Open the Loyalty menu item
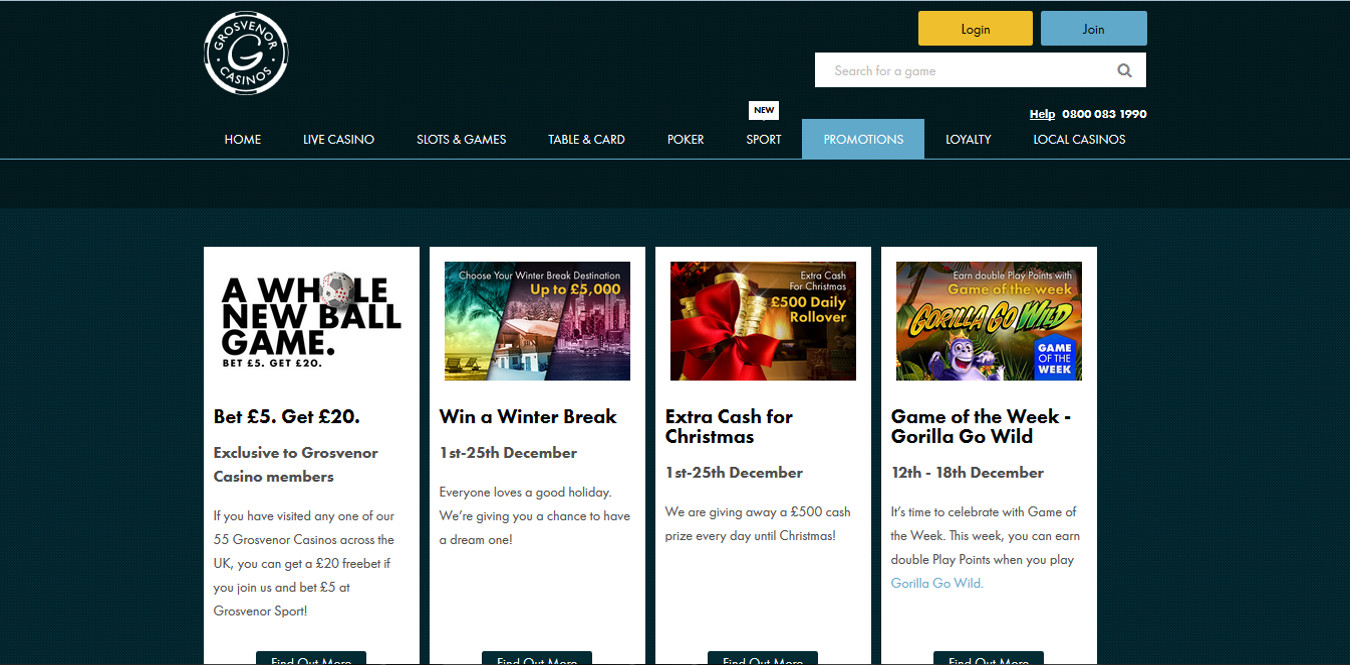 point(968,139)
